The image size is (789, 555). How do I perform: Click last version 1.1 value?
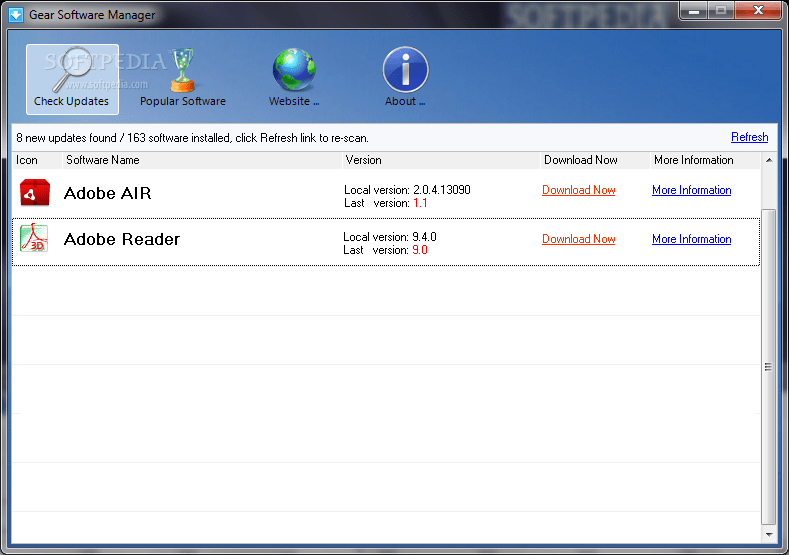[420, 203]
